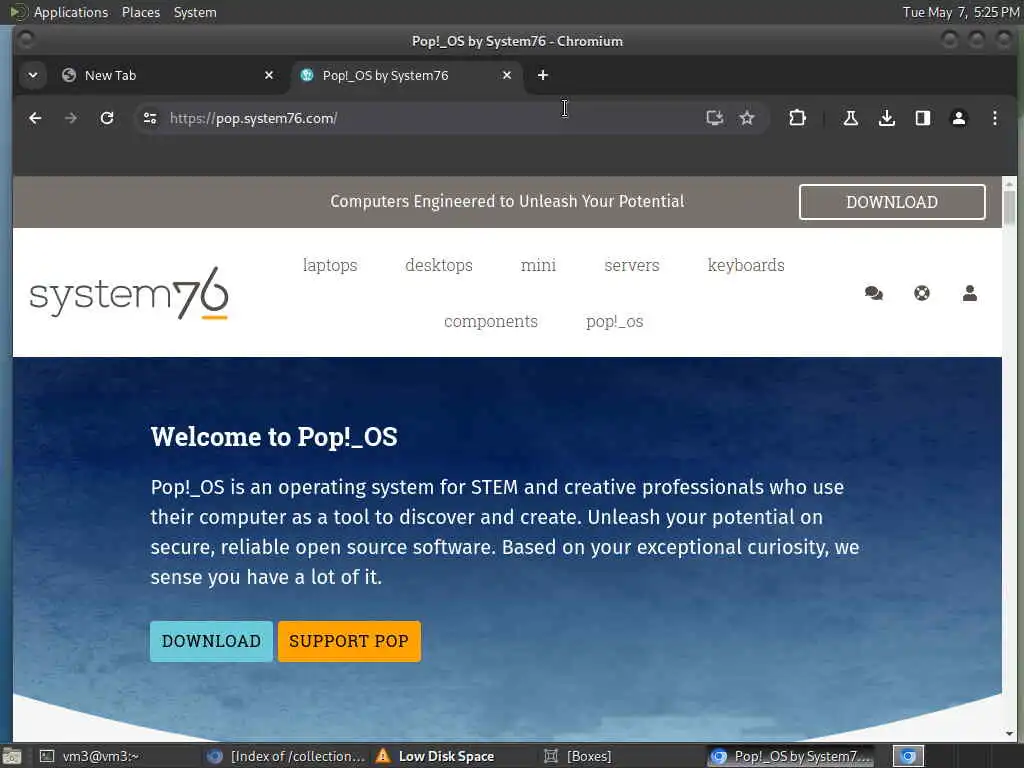The height and width of the screenshot is (768, 1024).
Task: Click the SUPPORT POP button
Action: pos(349,641)
